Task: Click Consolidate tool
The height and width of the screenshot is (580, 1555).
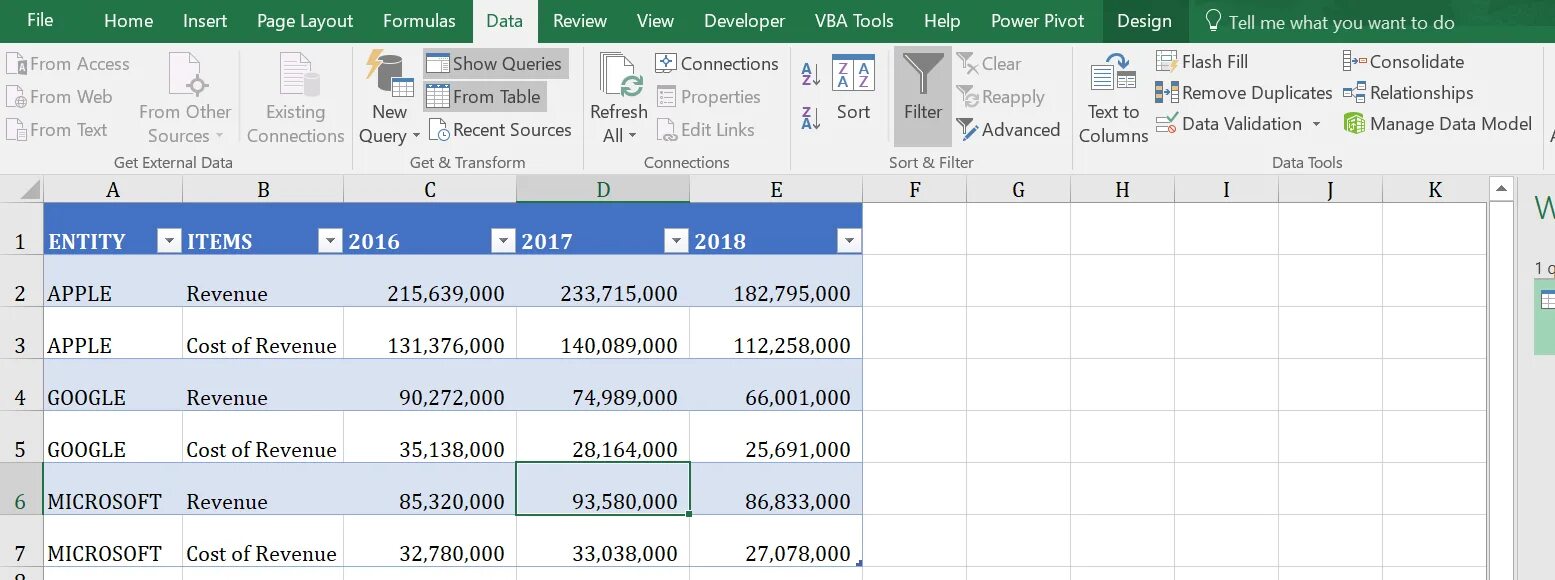Action: pos(1403,61)
